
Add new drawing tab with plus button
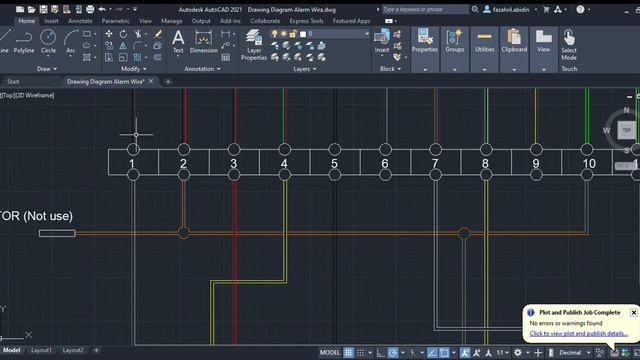click(167, 82)
